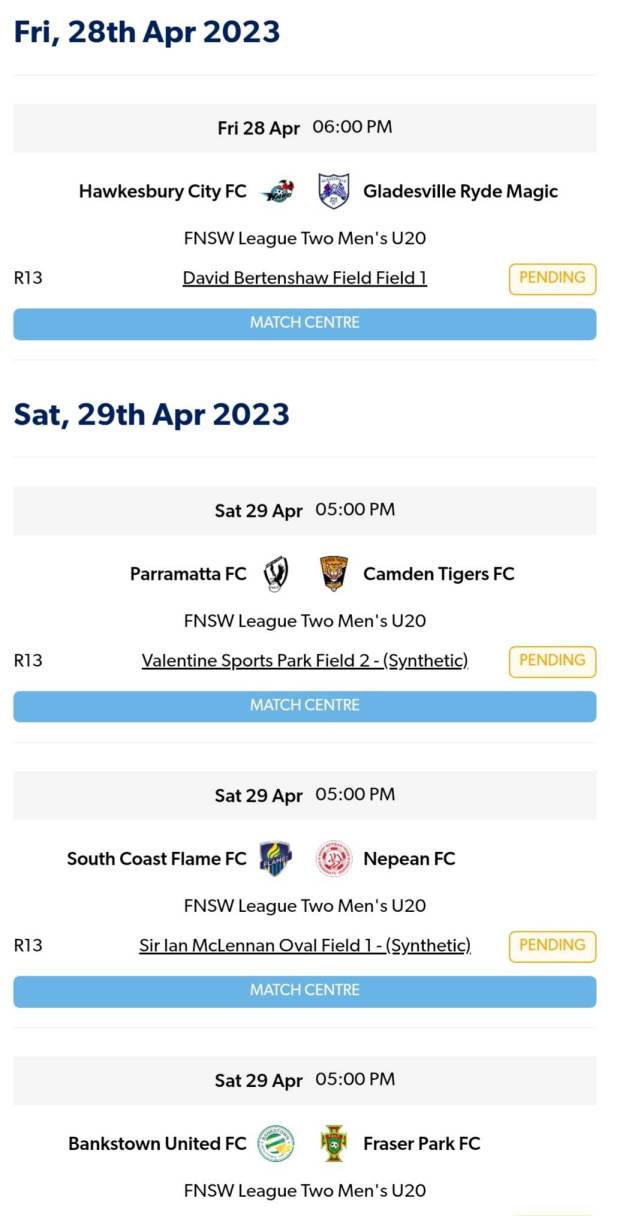
Task: Open the Valentine Sports Park Field 2 link
Action: [305, 660]
